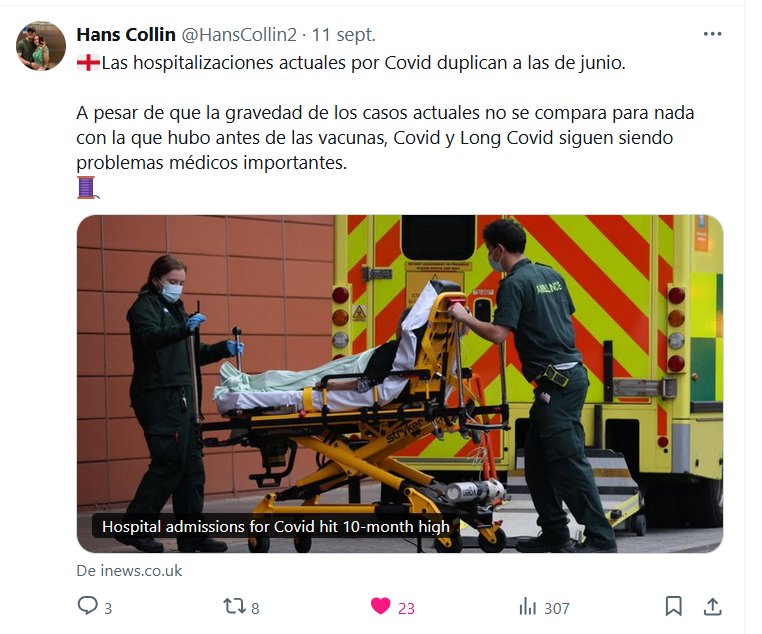Click the 8 reposts count
Screen dimensions: 762x634
[255, 608]
